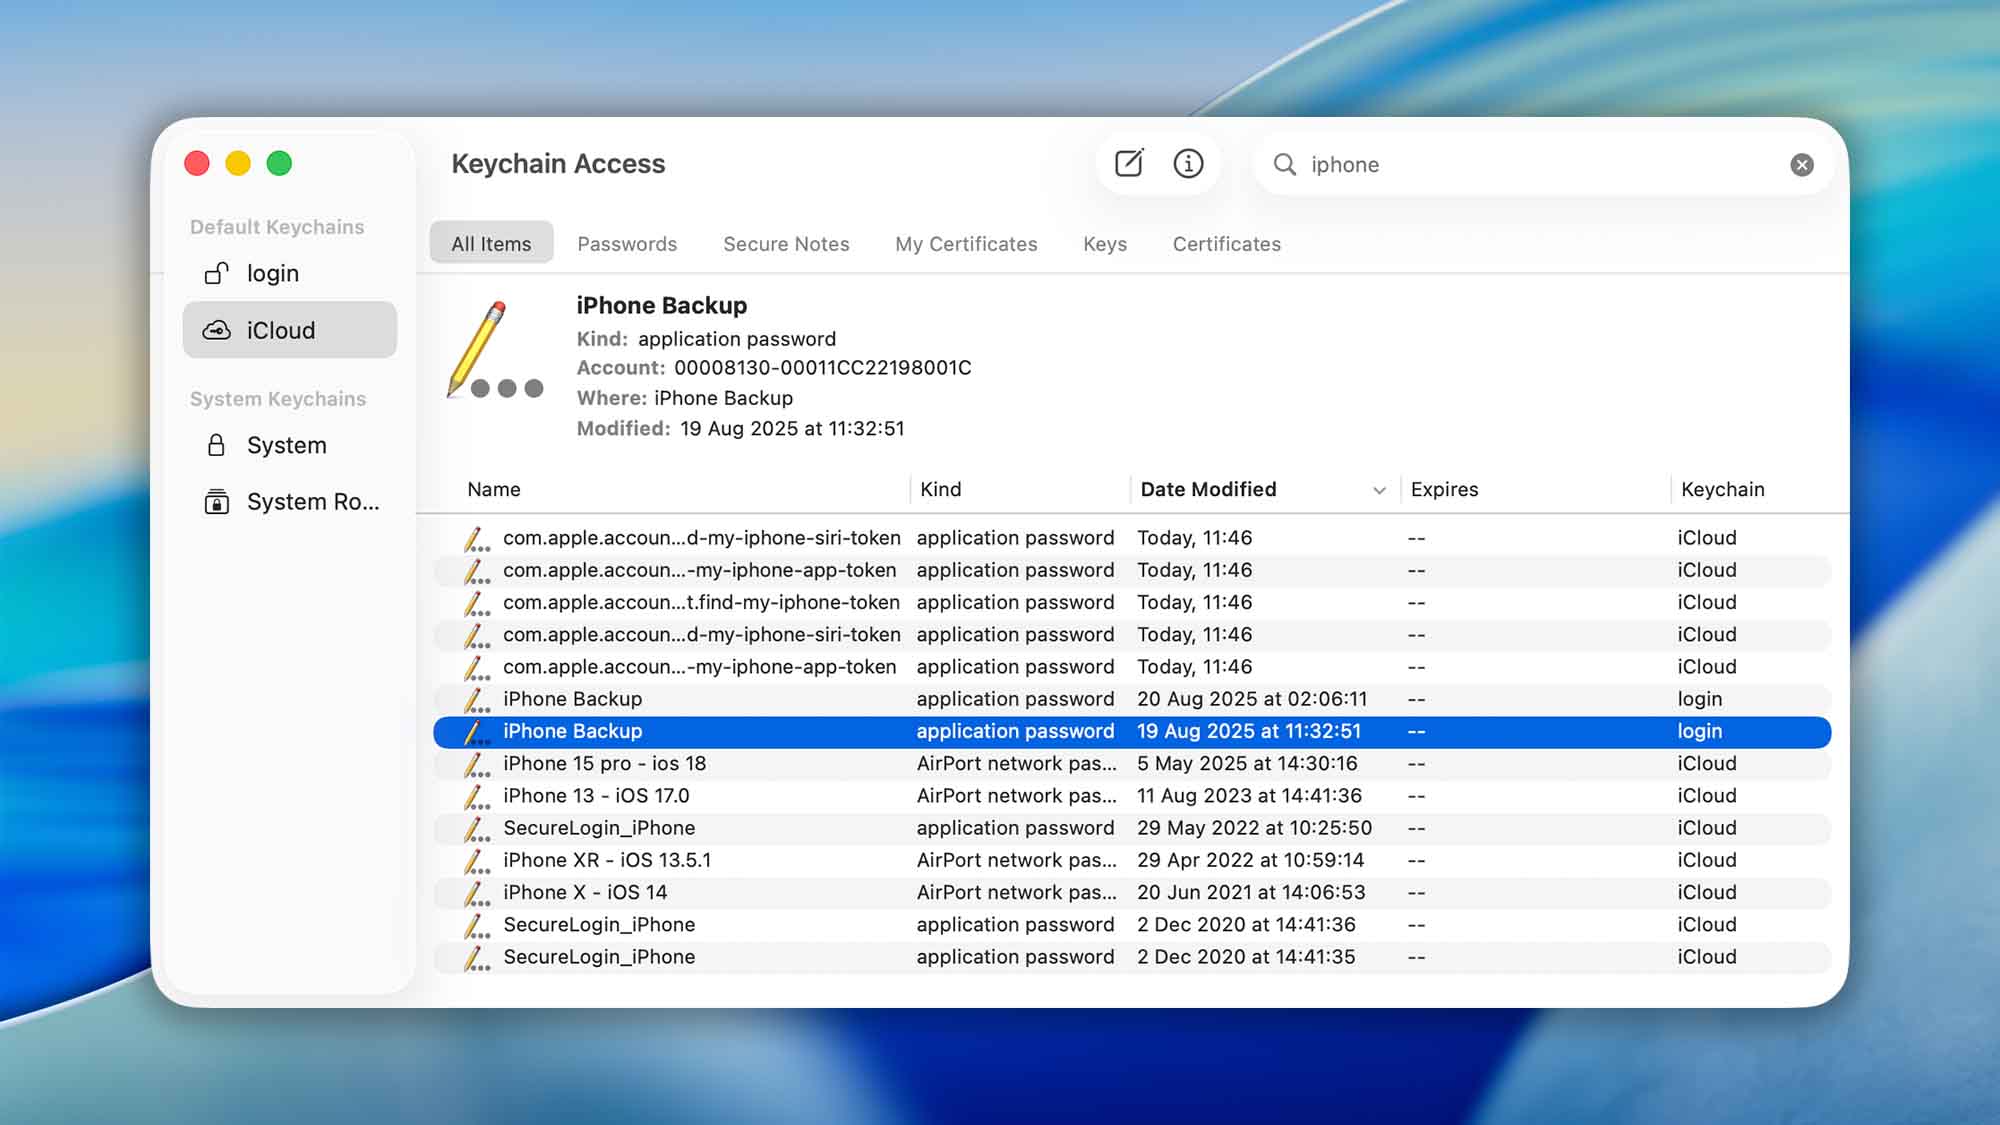Viewport: 2000px width, 1125px height.
Task: Click the pencil icon of iPhone XR row
Action: coord(477,861)
